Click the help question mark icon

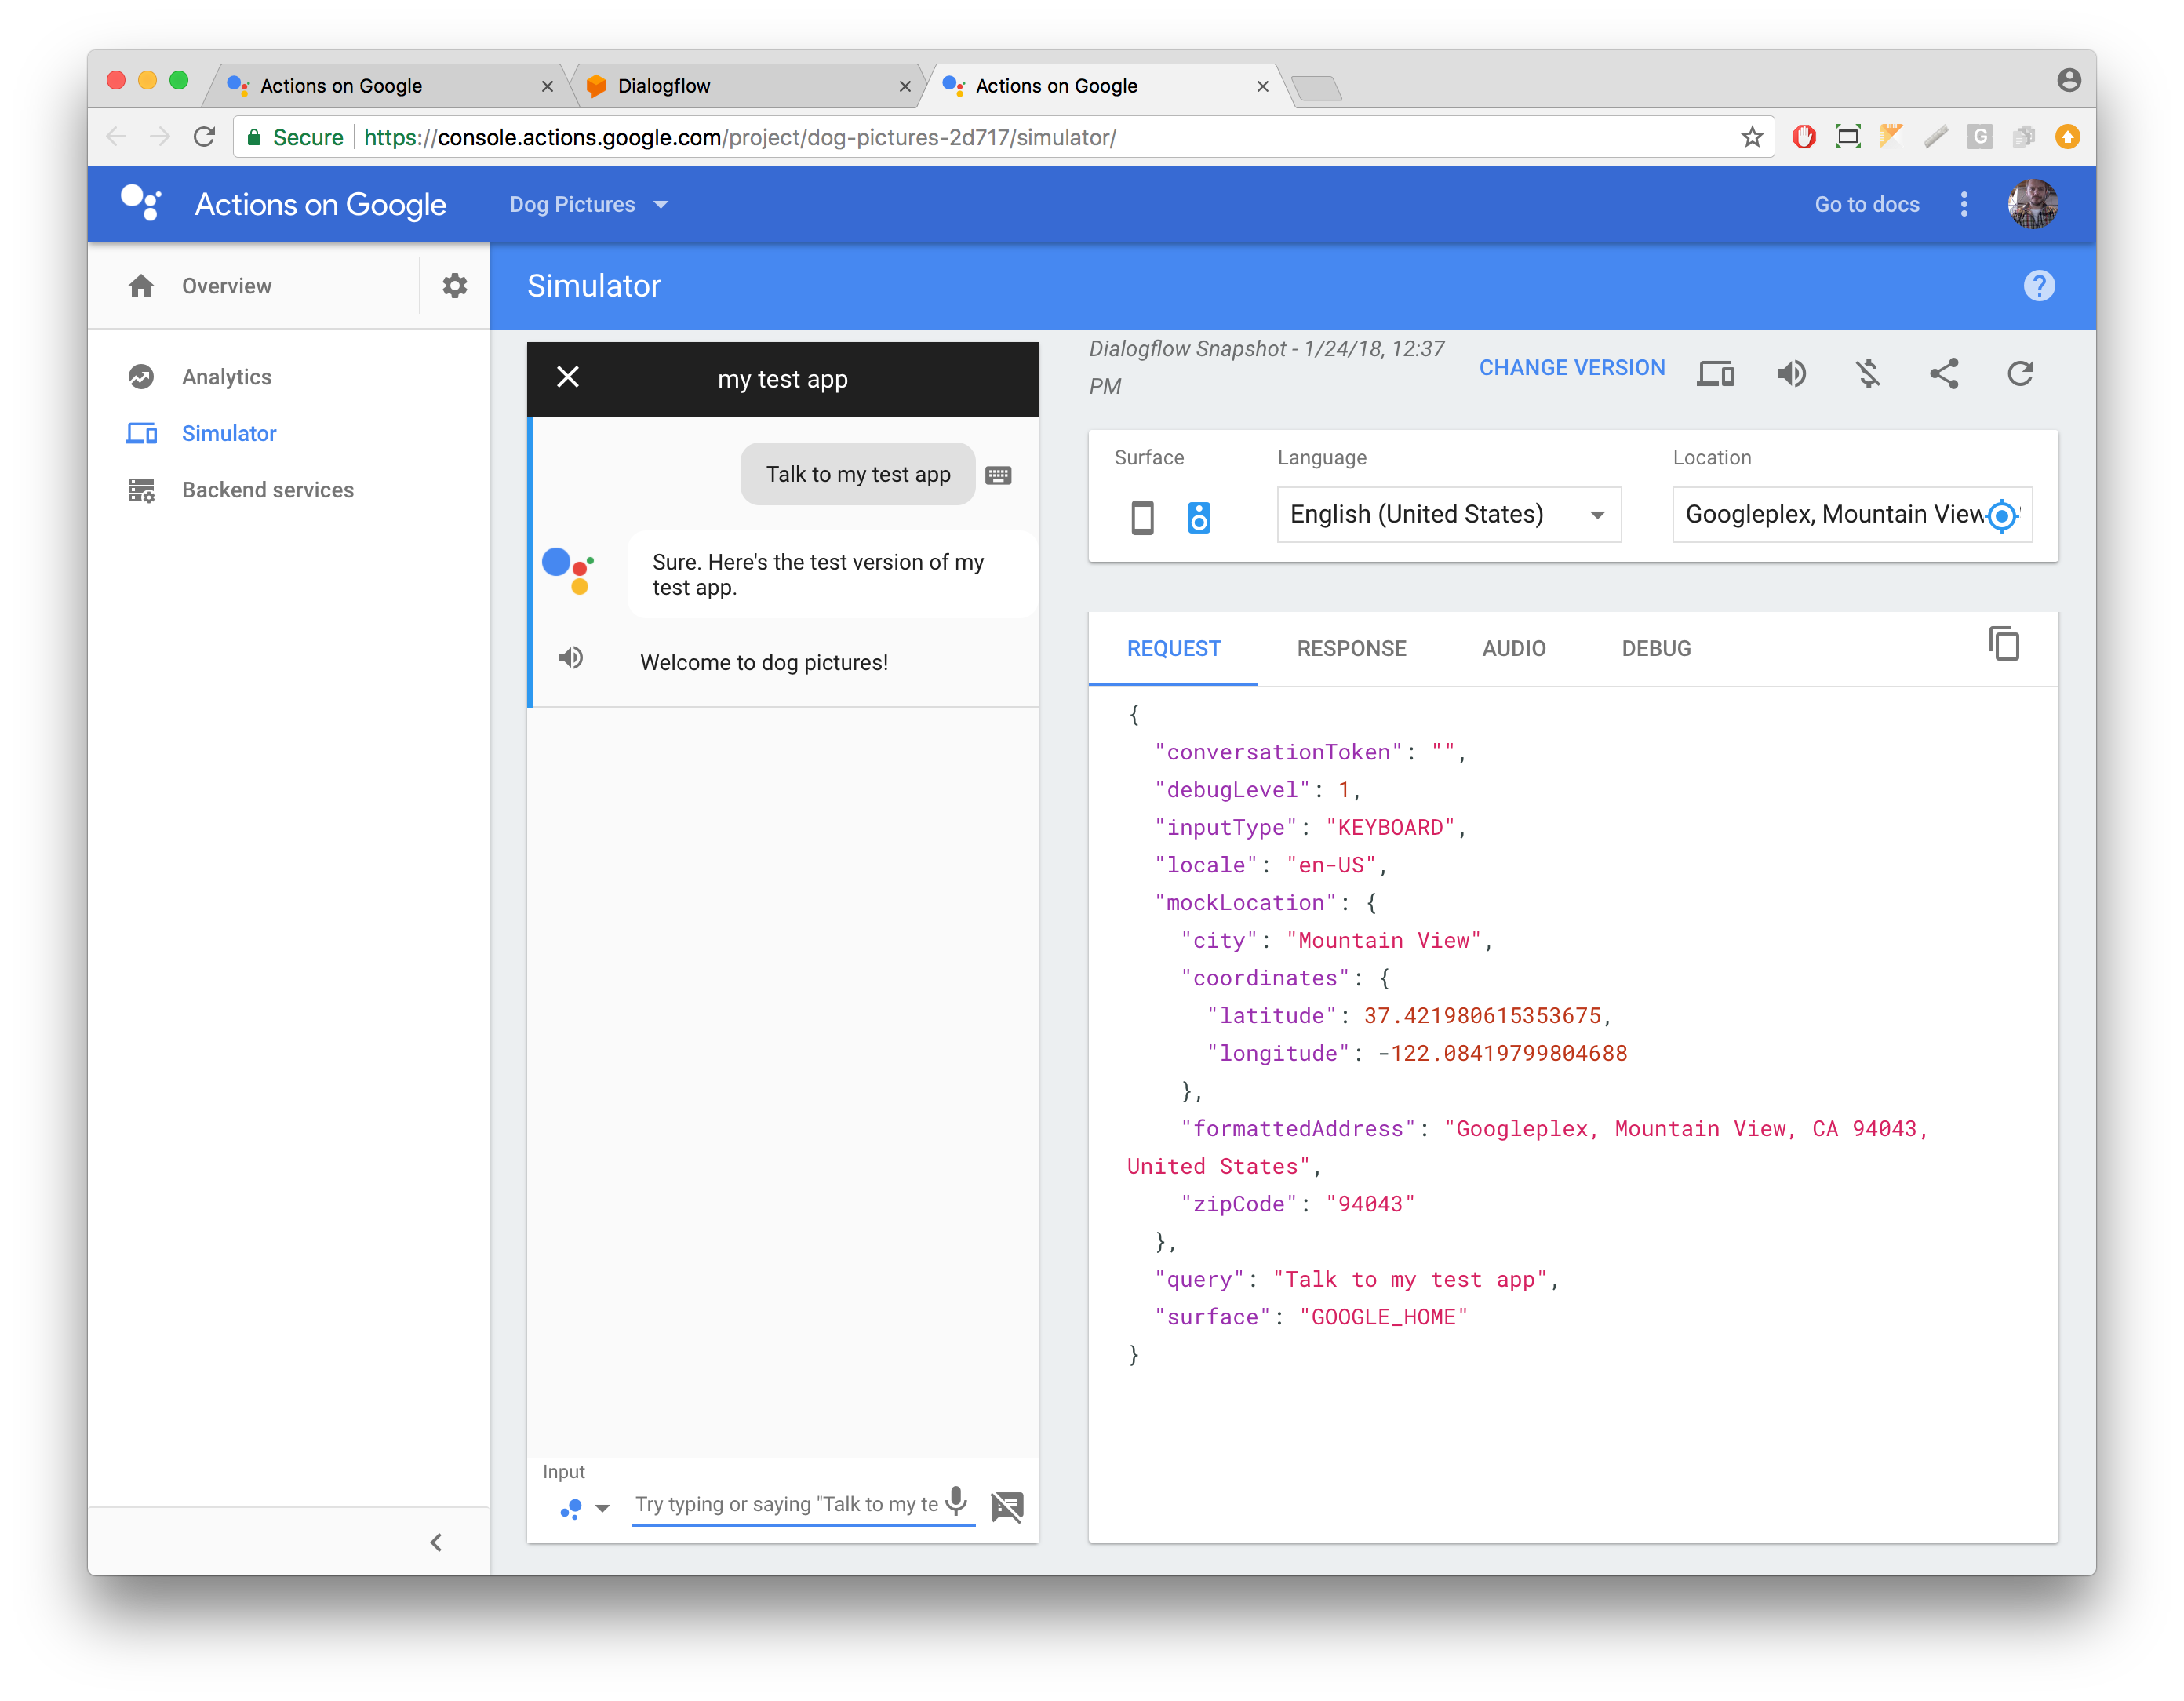click(x=2039, y=286)
